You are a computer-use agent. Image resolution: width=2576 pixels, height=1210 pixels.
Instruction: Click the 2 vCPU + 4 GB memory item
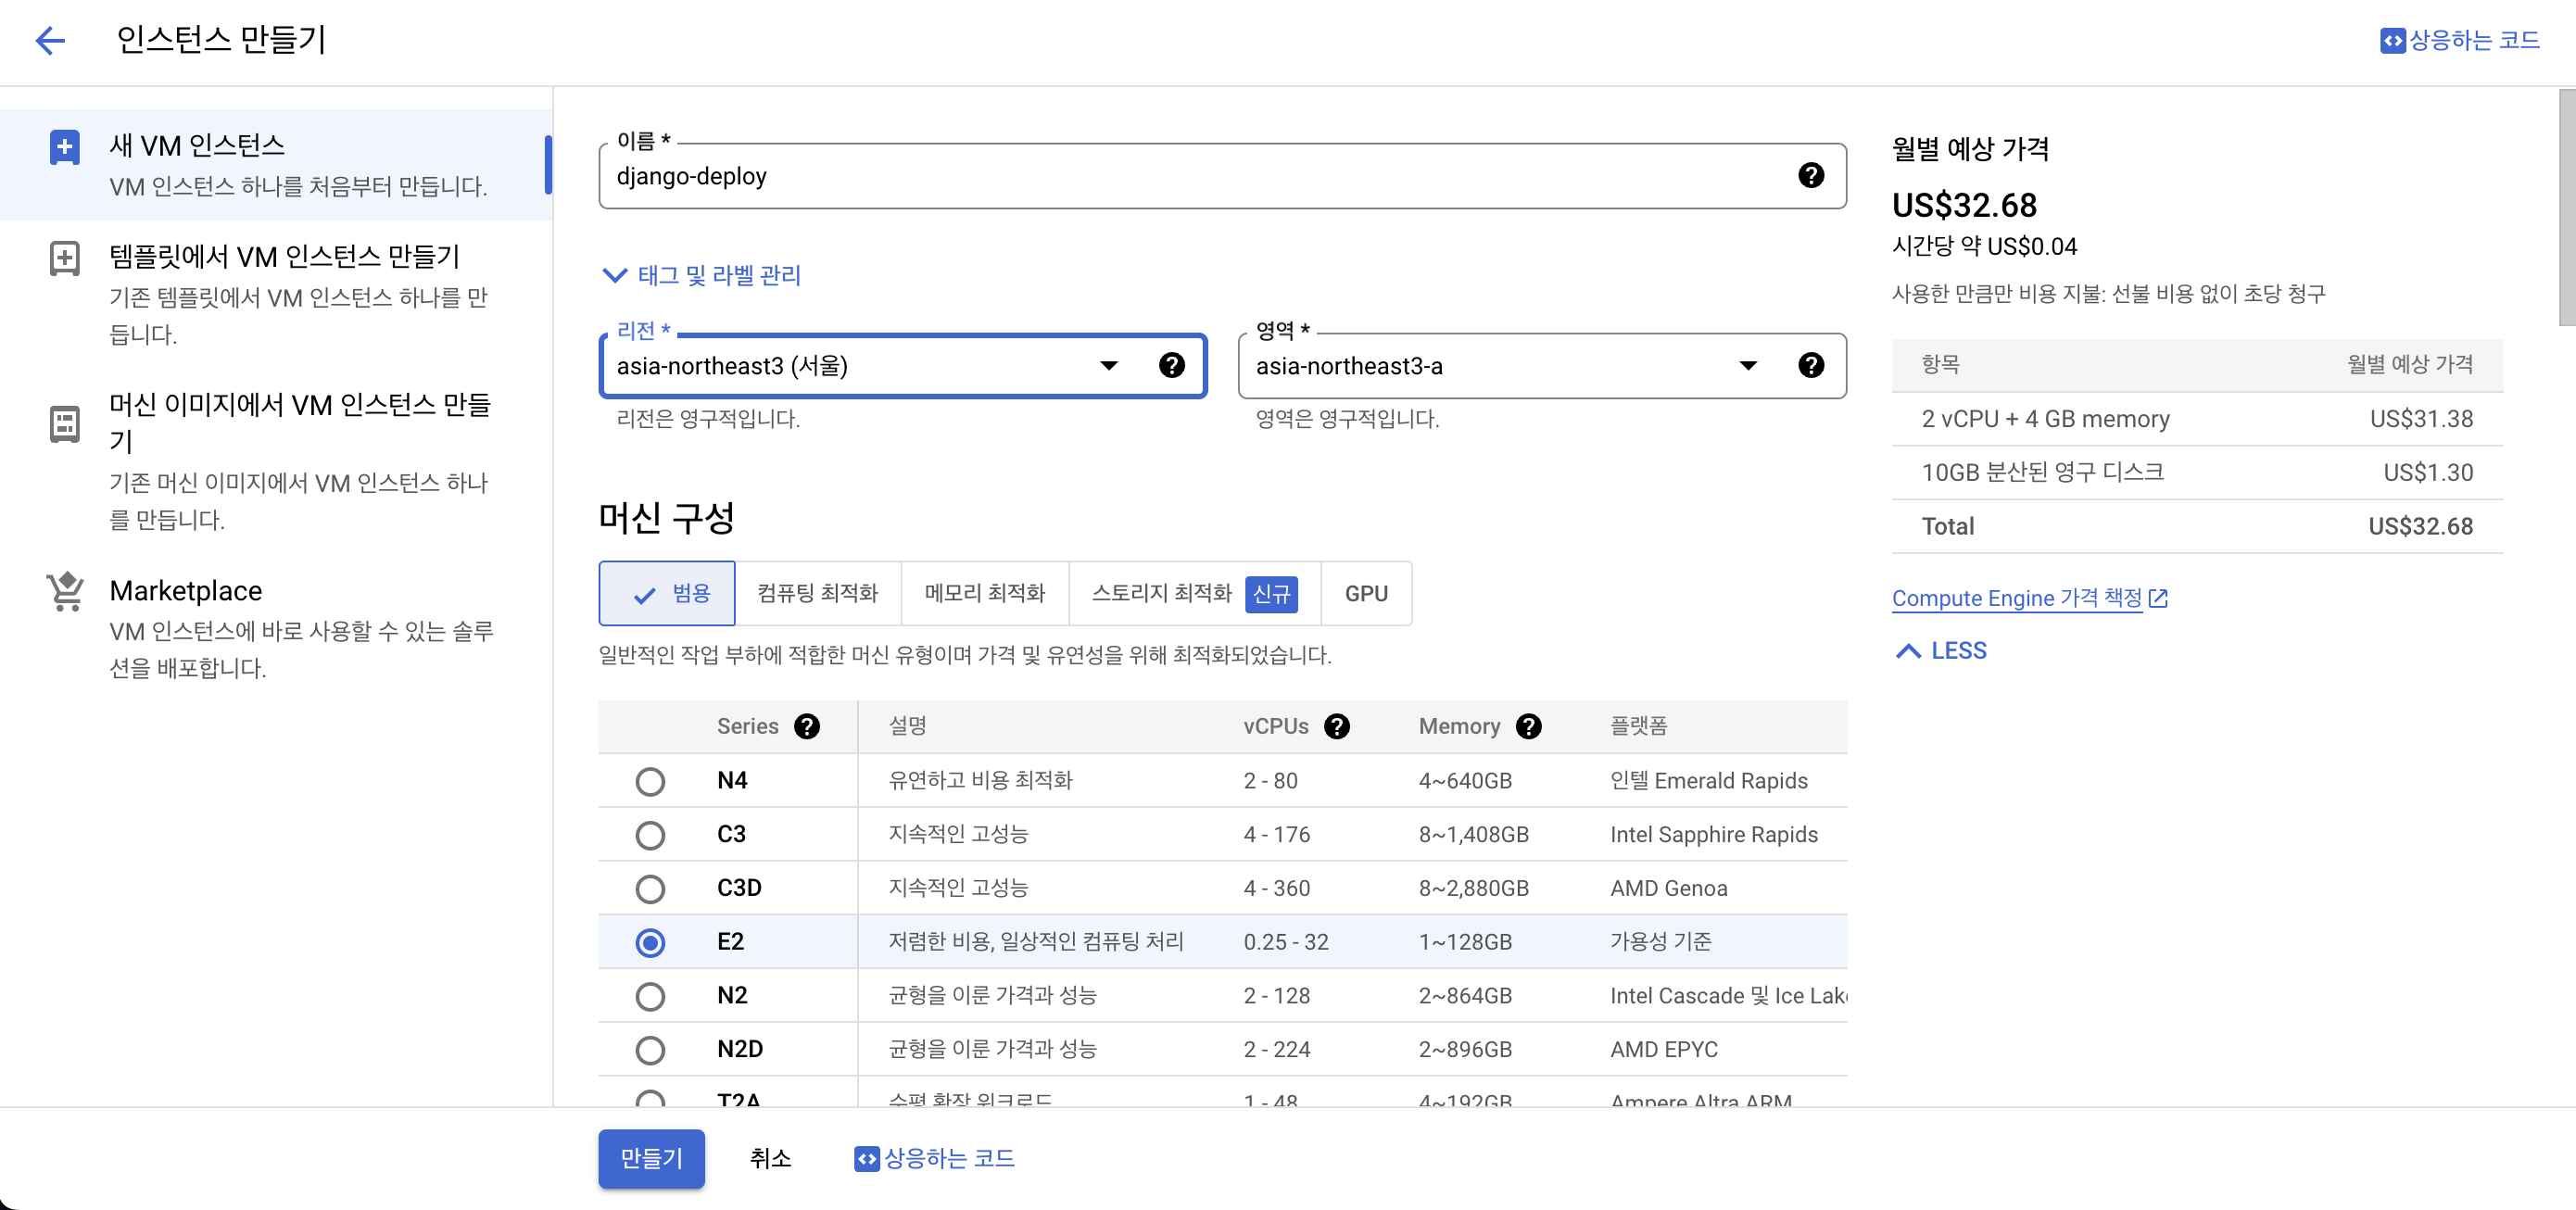pyautogui.click(x=2045, y=419)
